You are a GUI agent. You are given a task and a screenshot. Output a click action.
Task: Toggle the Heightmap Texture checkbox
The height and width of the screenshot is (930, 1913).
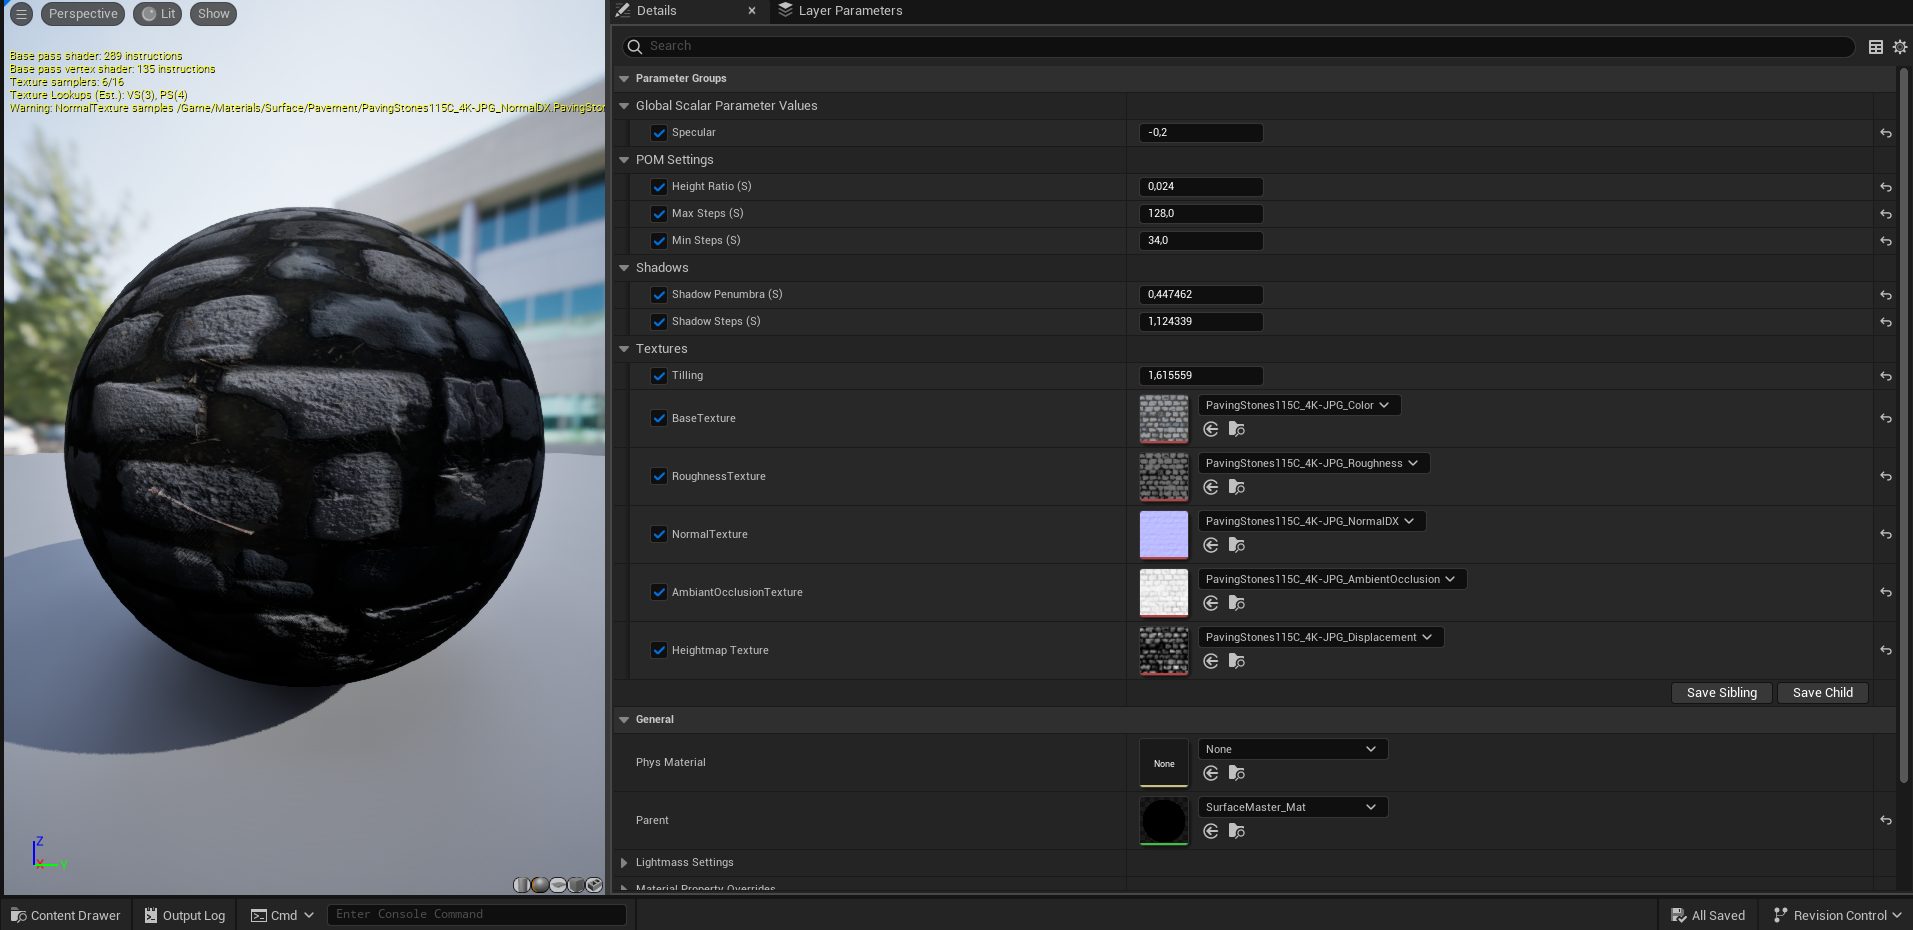pyautogui.click(x=659, y=650)
